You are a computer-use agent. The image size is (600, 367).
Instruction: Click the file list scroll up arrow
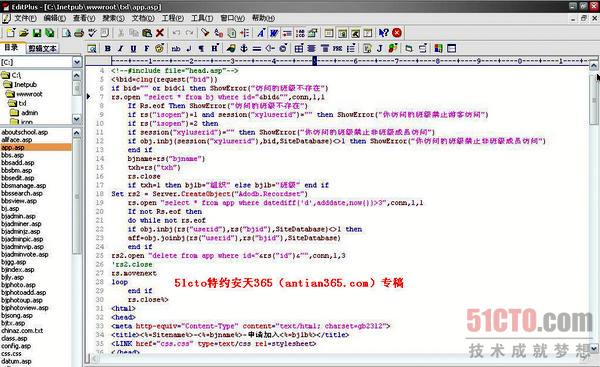point(77,133)
